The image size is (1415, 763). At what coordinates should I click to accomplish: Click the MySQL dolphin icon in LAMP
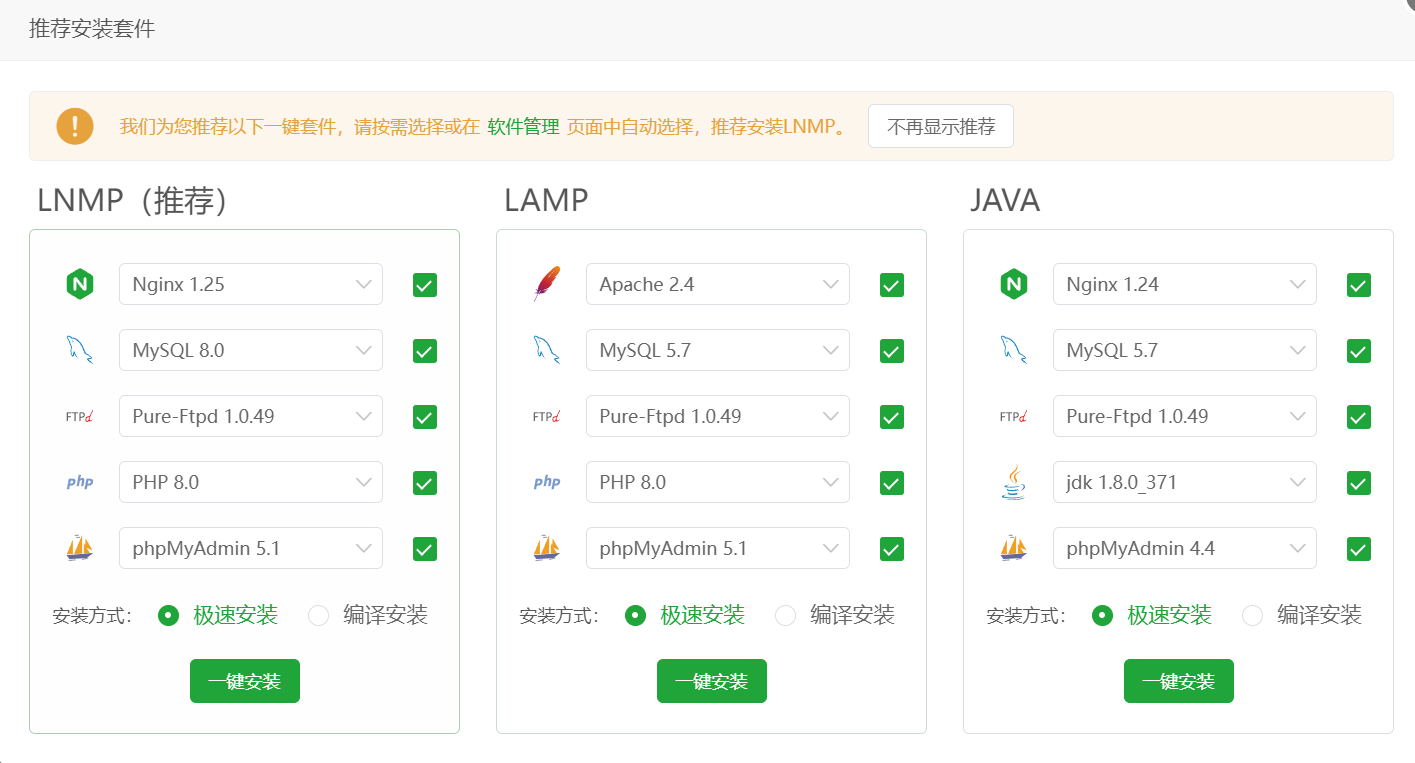pyautogui.click(x=547, y=350)
